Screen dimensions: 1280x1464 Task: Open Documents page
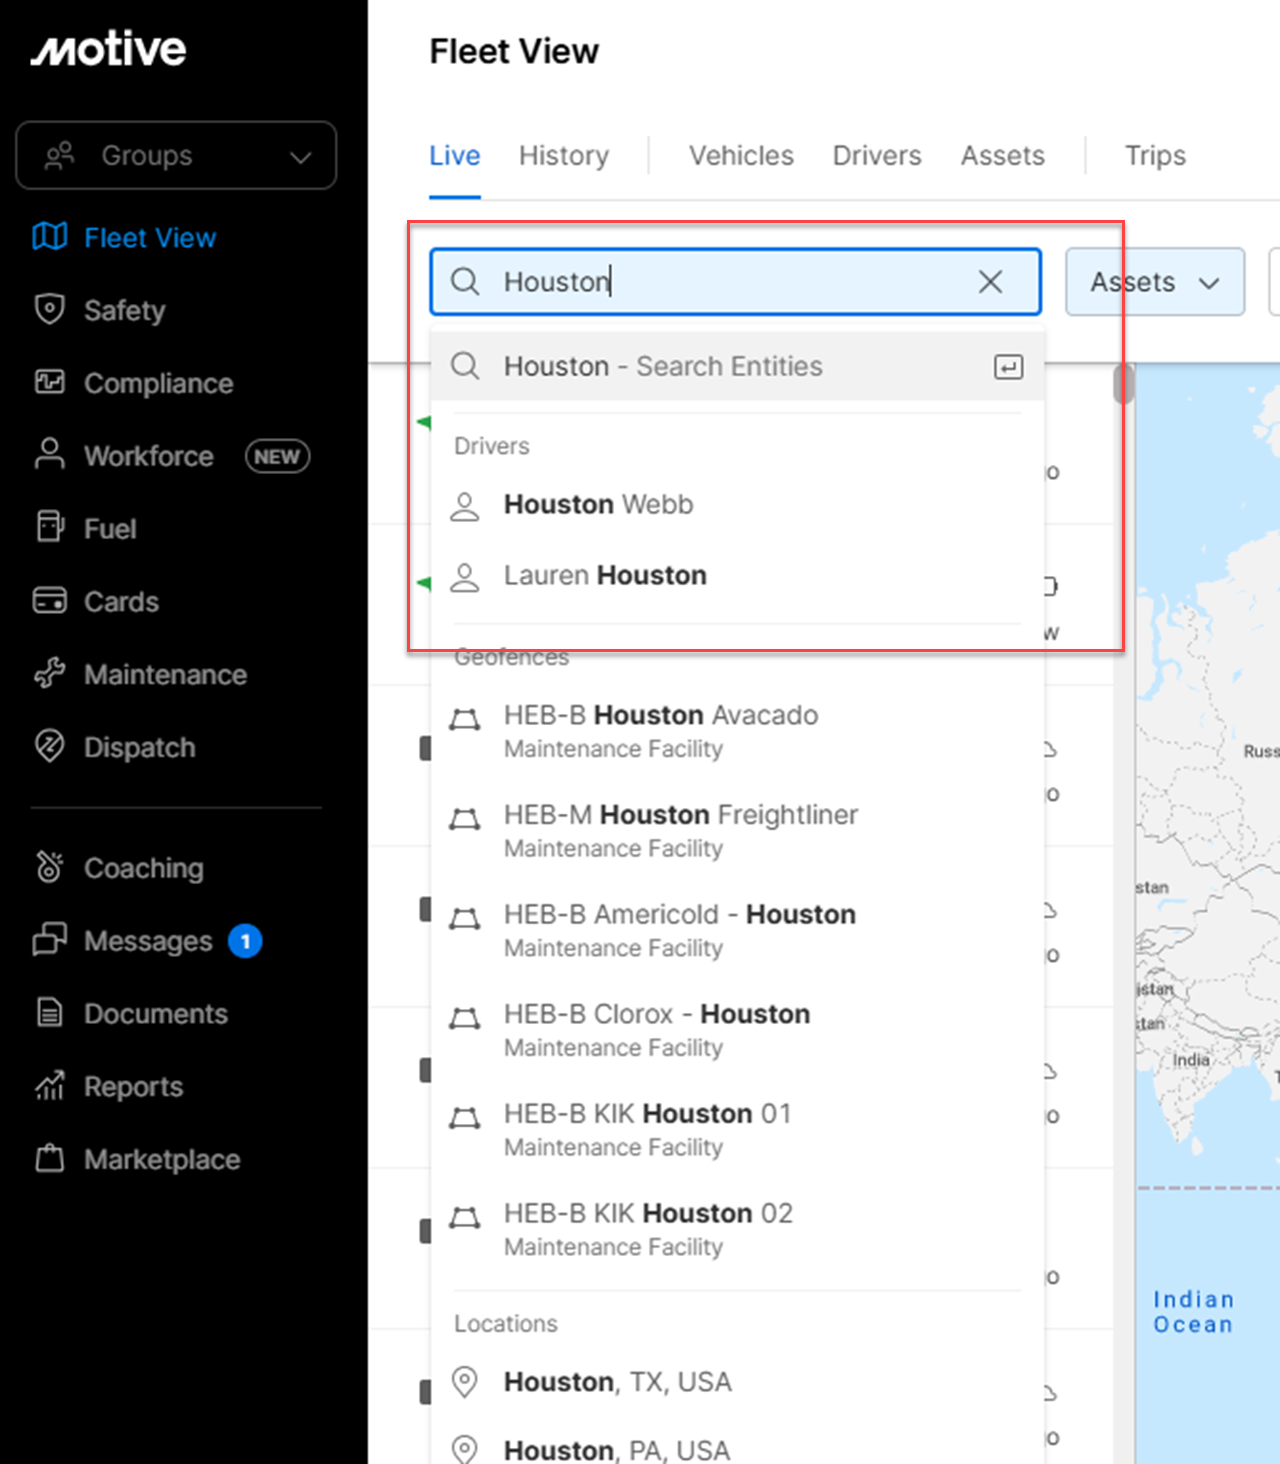pos(156,1013)
